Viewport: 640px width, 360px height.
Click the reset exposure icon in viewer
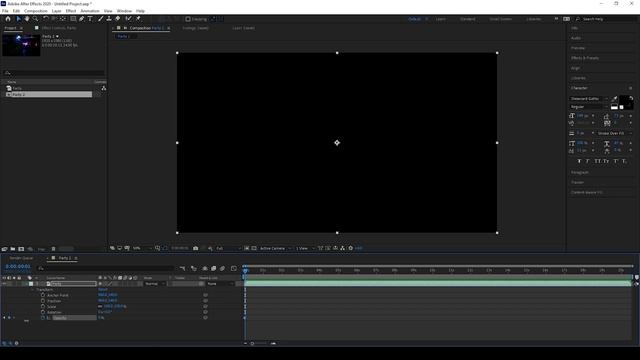click(351, 248)
